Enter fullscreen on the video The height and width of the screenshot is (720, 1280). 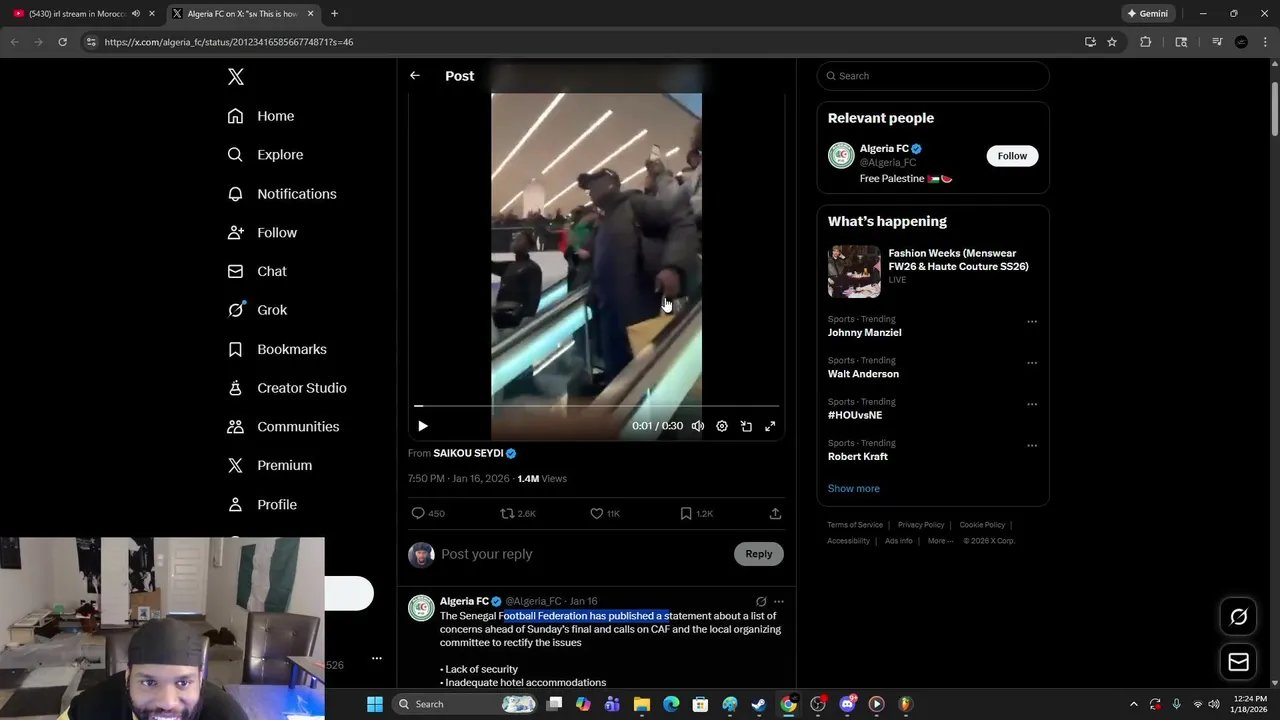click(770, 426)
